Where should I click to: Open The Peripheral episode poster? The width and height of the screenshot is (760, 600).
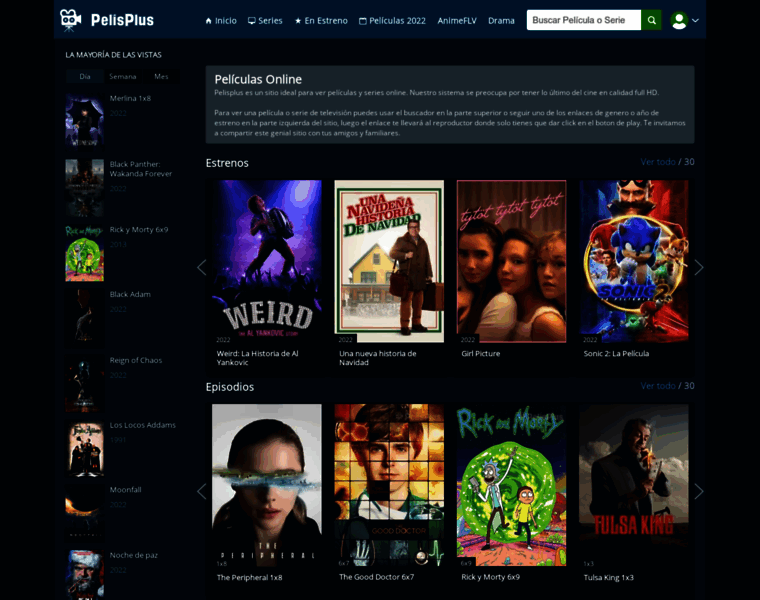[x=267, y=485]
